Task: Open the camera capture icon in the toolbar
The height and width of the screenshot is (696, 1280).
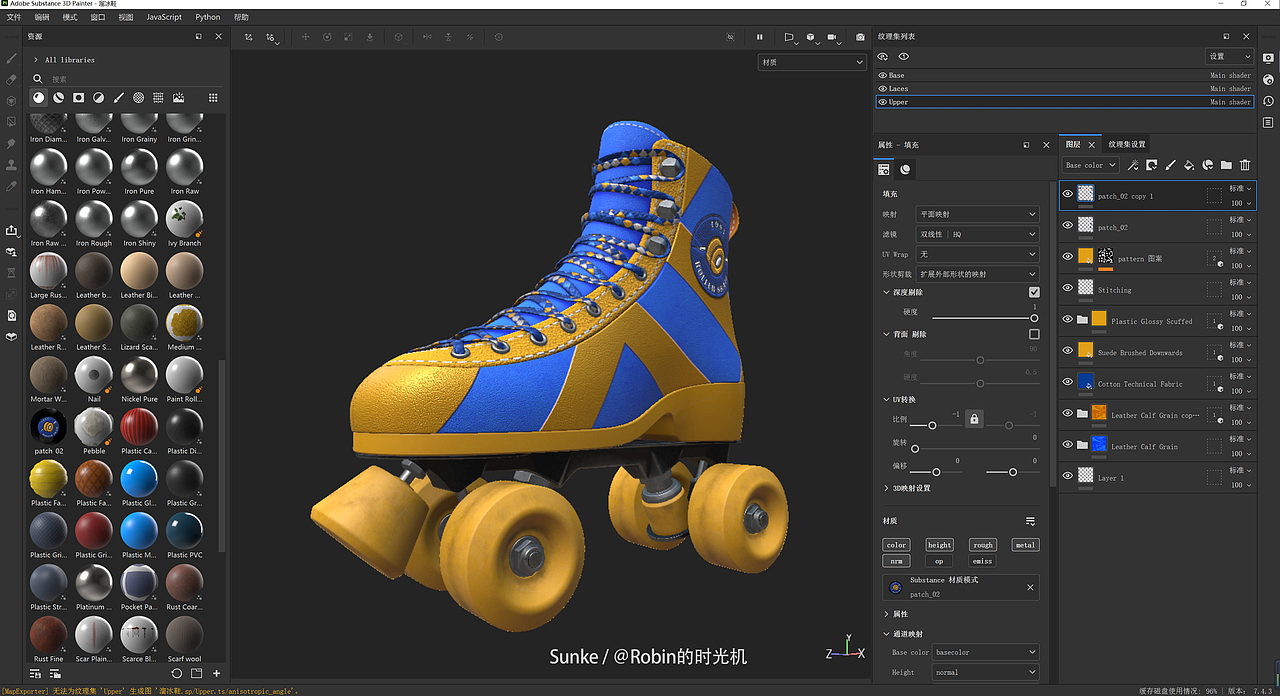Action: click(x=860, y=37)
